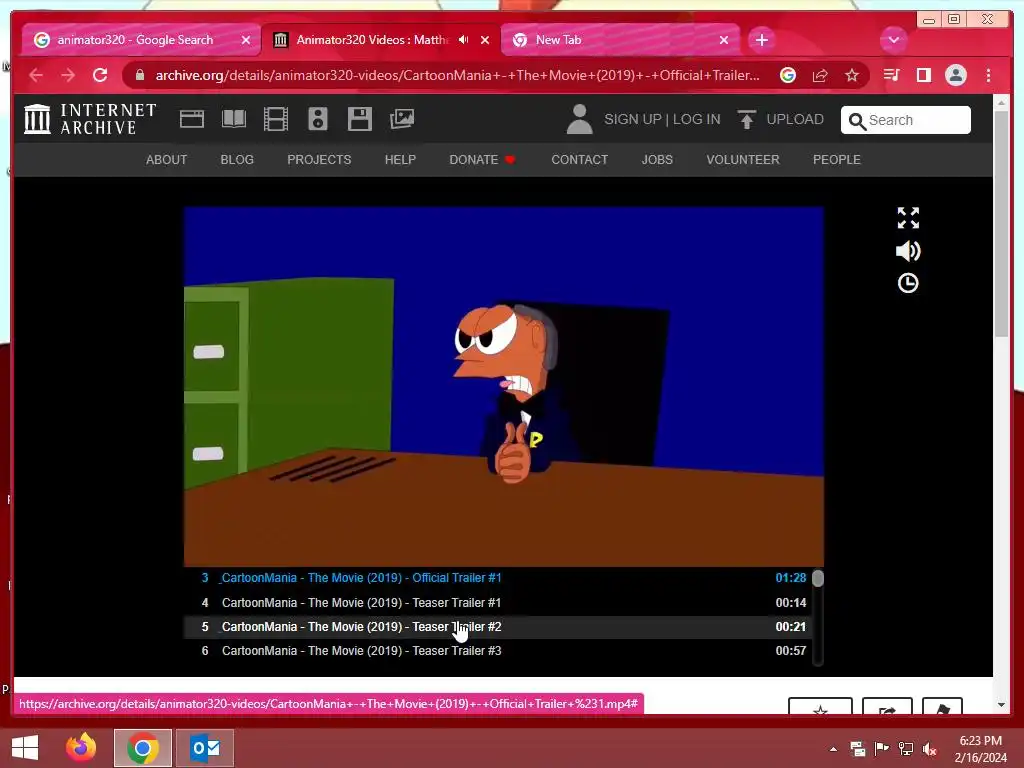Reload the archive.org page

(x=100, y=75)
